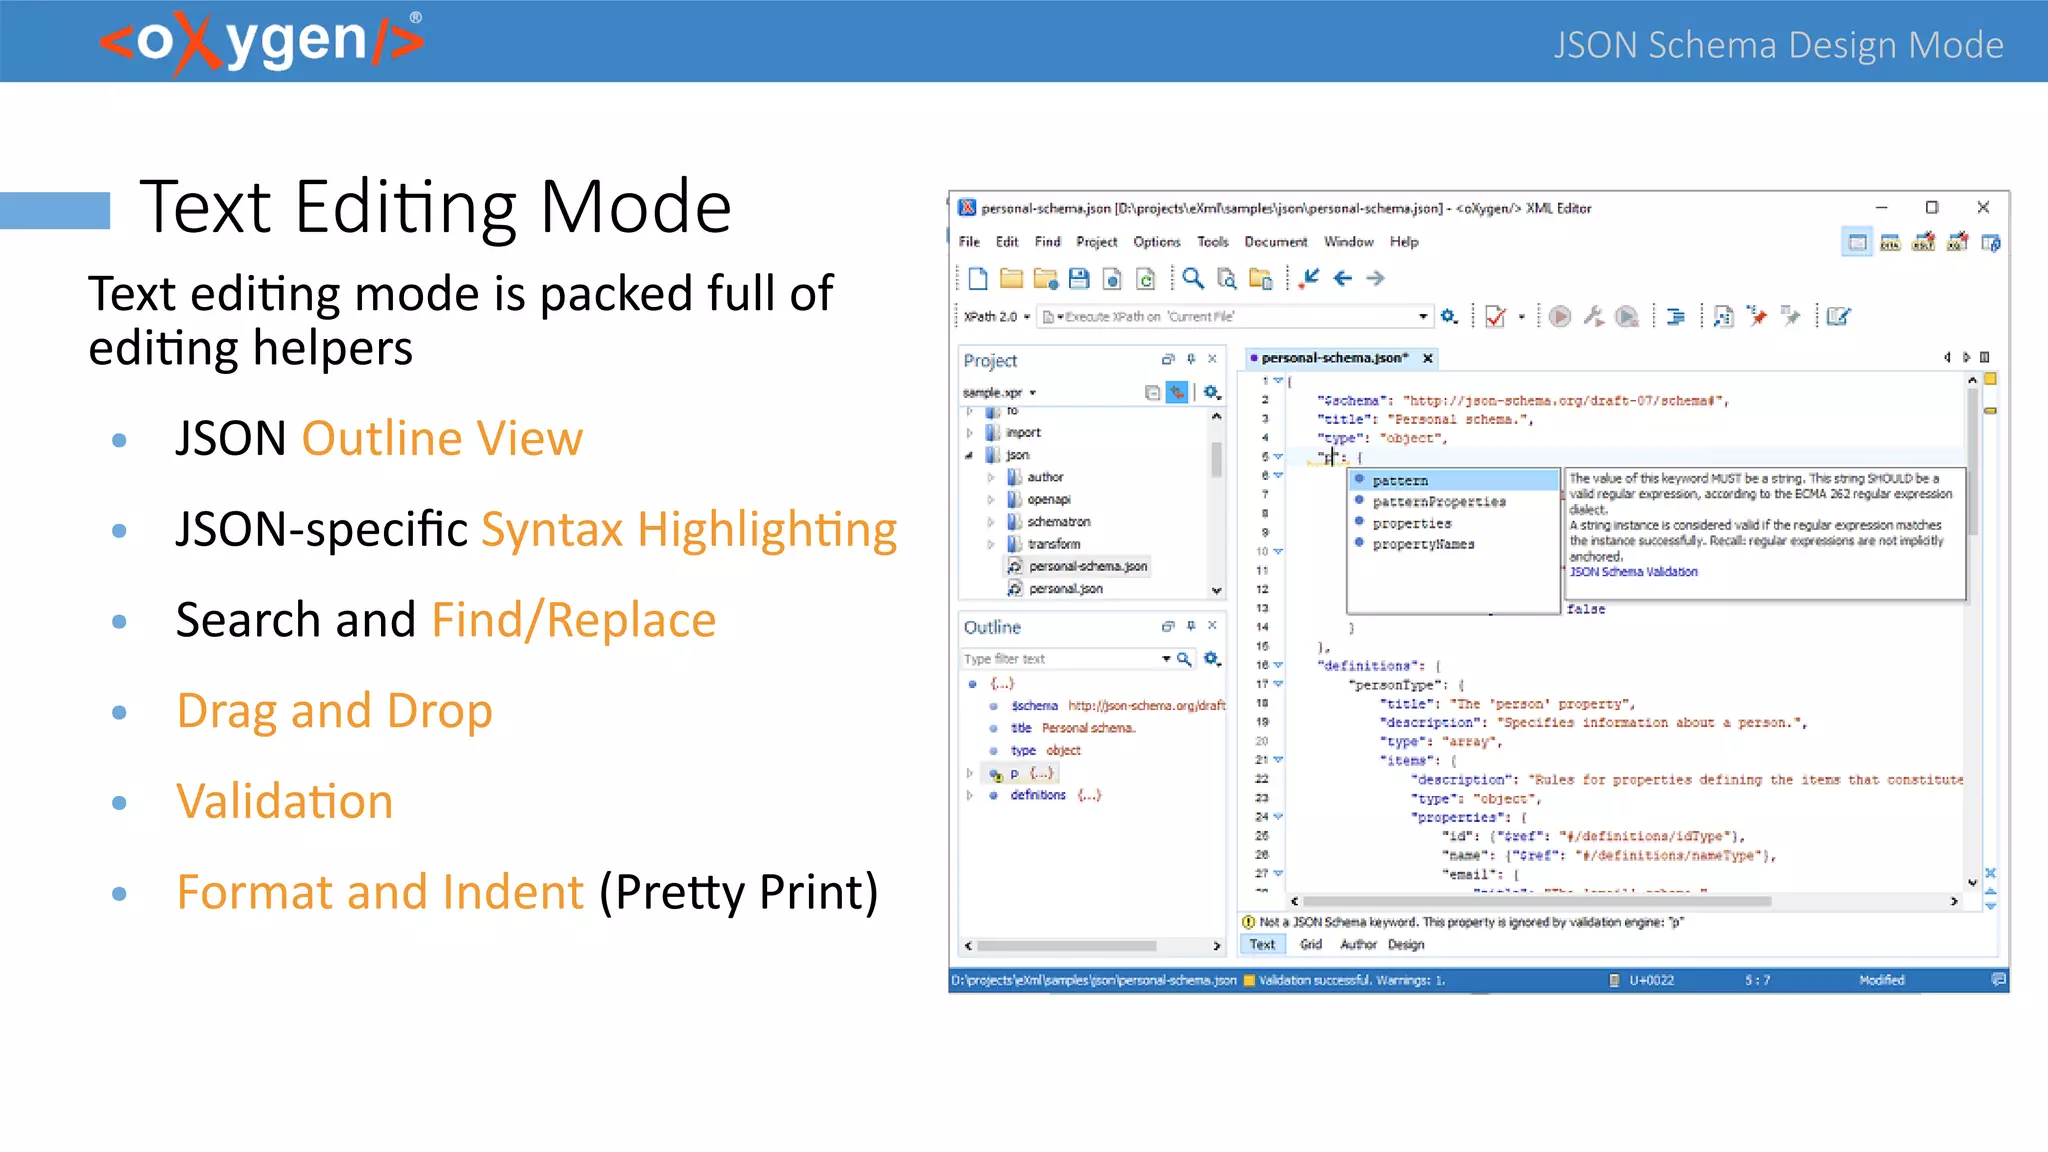Click the Configure Transformation wrench icon
2048x1152 pixels.
click(x=1593, y=317)
